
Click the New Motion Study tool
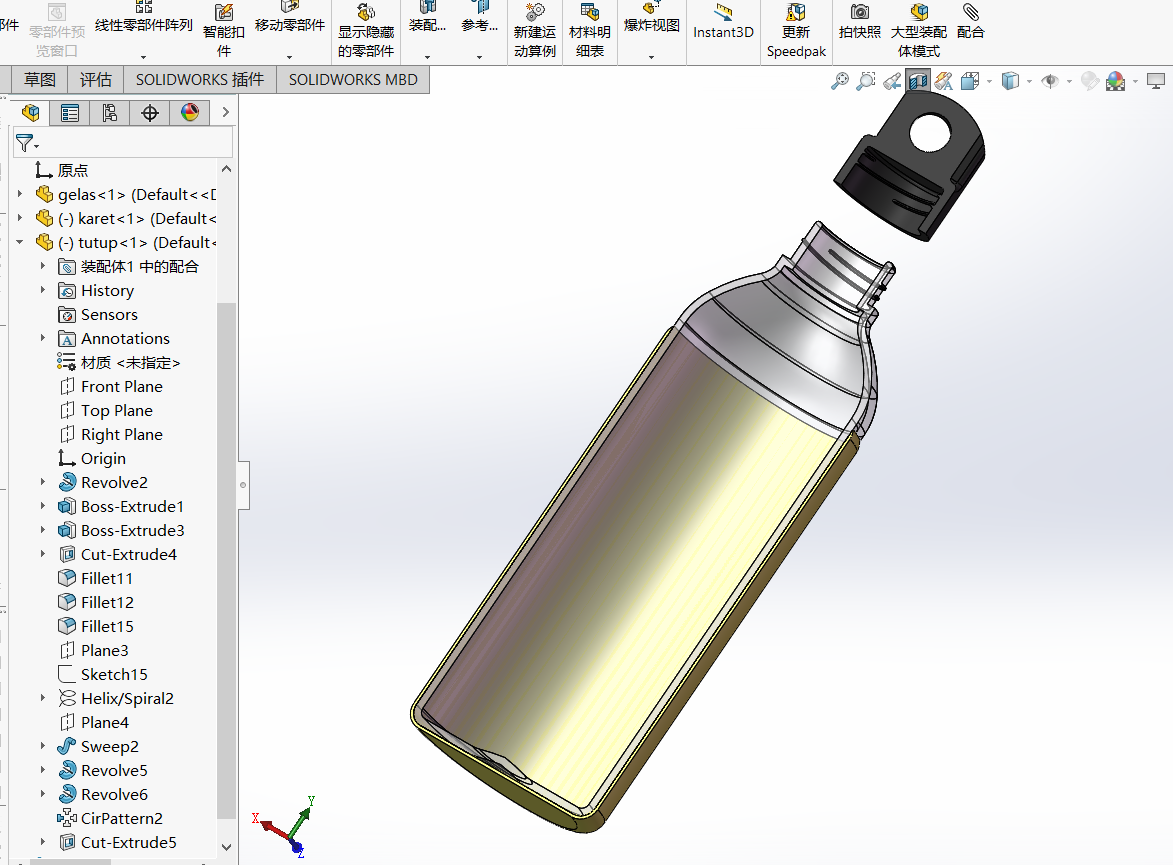pos(535,31)
